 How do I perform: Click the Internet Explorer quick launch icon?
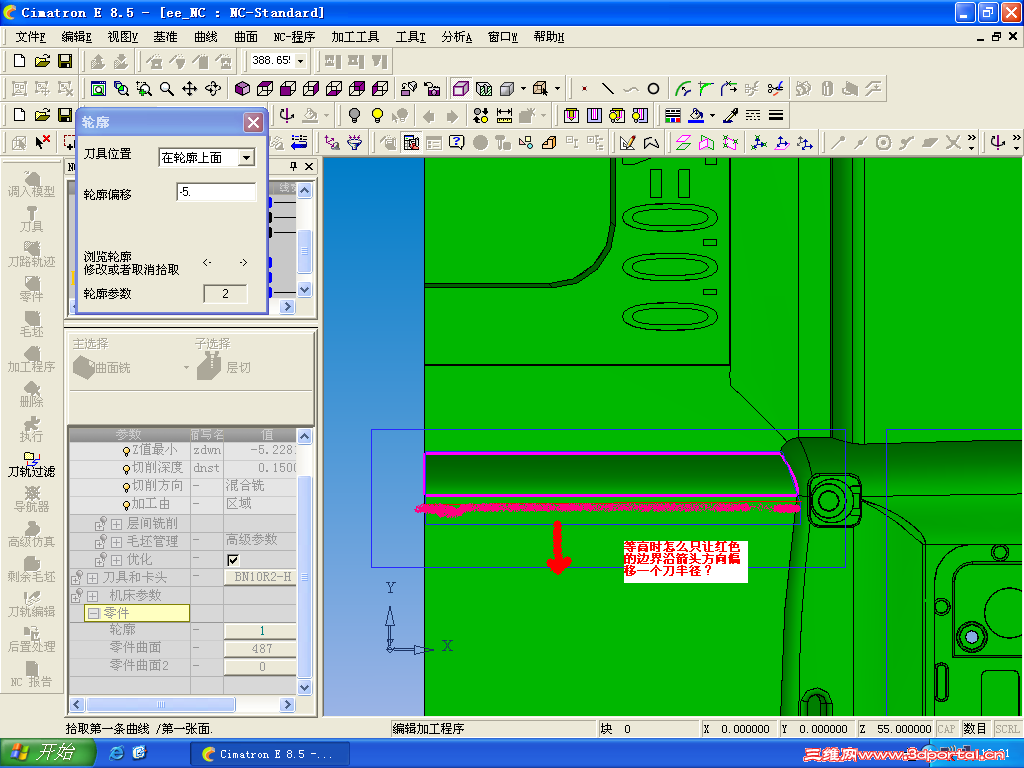[116, 753]
